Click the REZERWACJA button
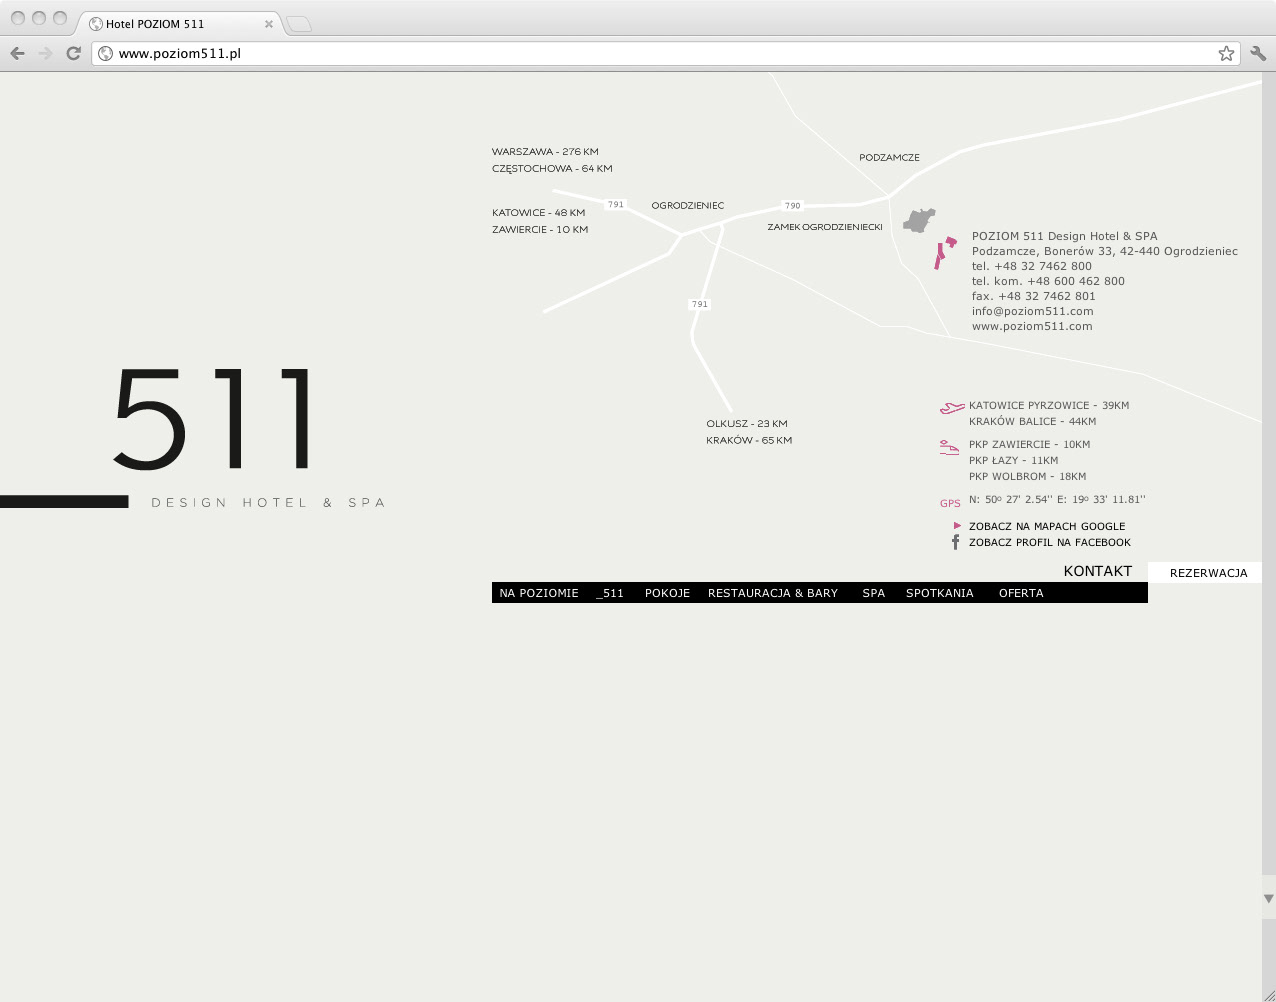The height and width of the screenshot is (1002, 1276). click(1208, 573)
